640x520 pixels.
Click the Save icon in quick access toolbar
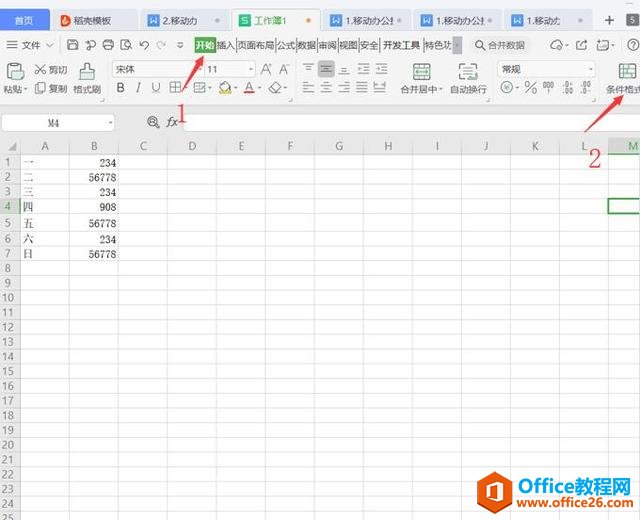[x=72, y=45]
